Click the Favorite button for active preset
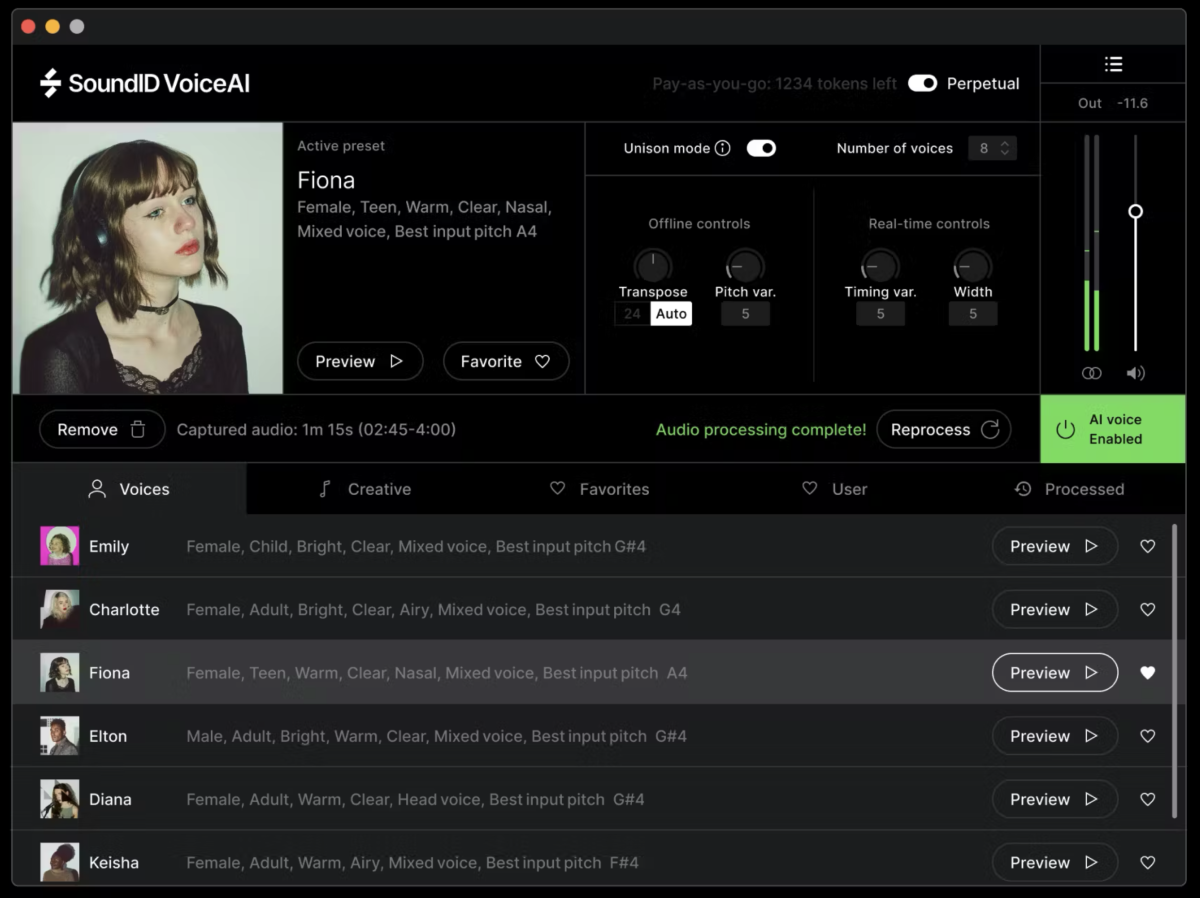Image resolution: width=1200 pixels, height=898 pixels. [506, 361]
